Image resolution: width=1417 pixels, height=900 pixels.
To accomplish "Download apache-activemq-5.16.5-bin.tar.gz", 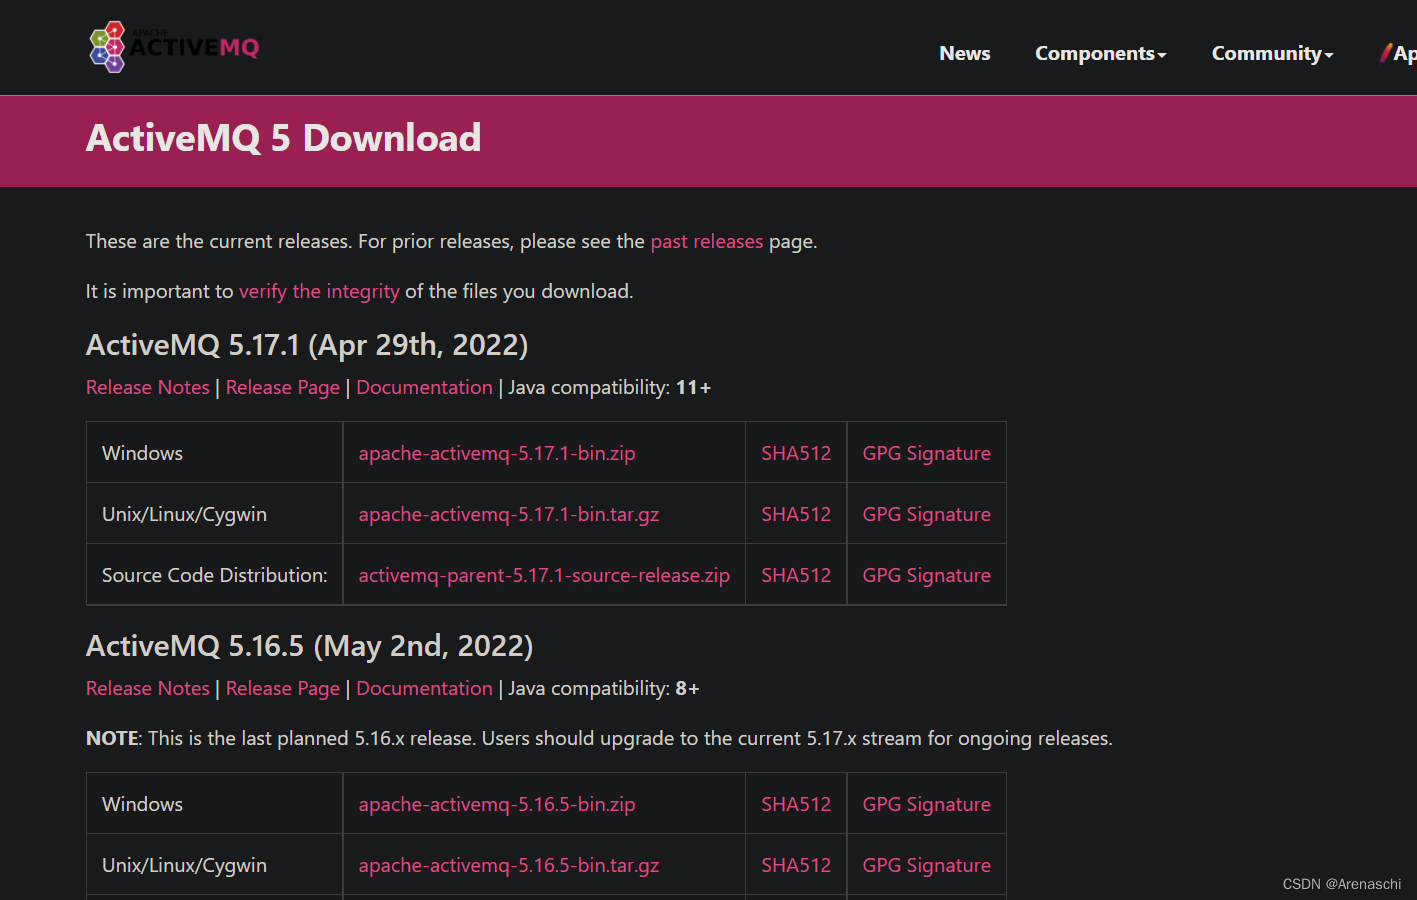I will coord(509,865).
